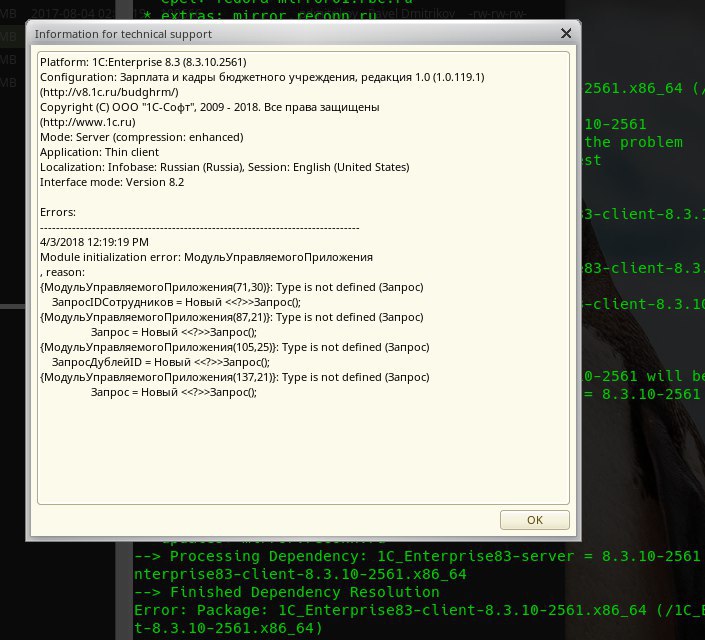Click the '(http://v8.1c.ru/budghrm/)' text
The height and width of the screenshot is (640, 705).
point(109,92)
